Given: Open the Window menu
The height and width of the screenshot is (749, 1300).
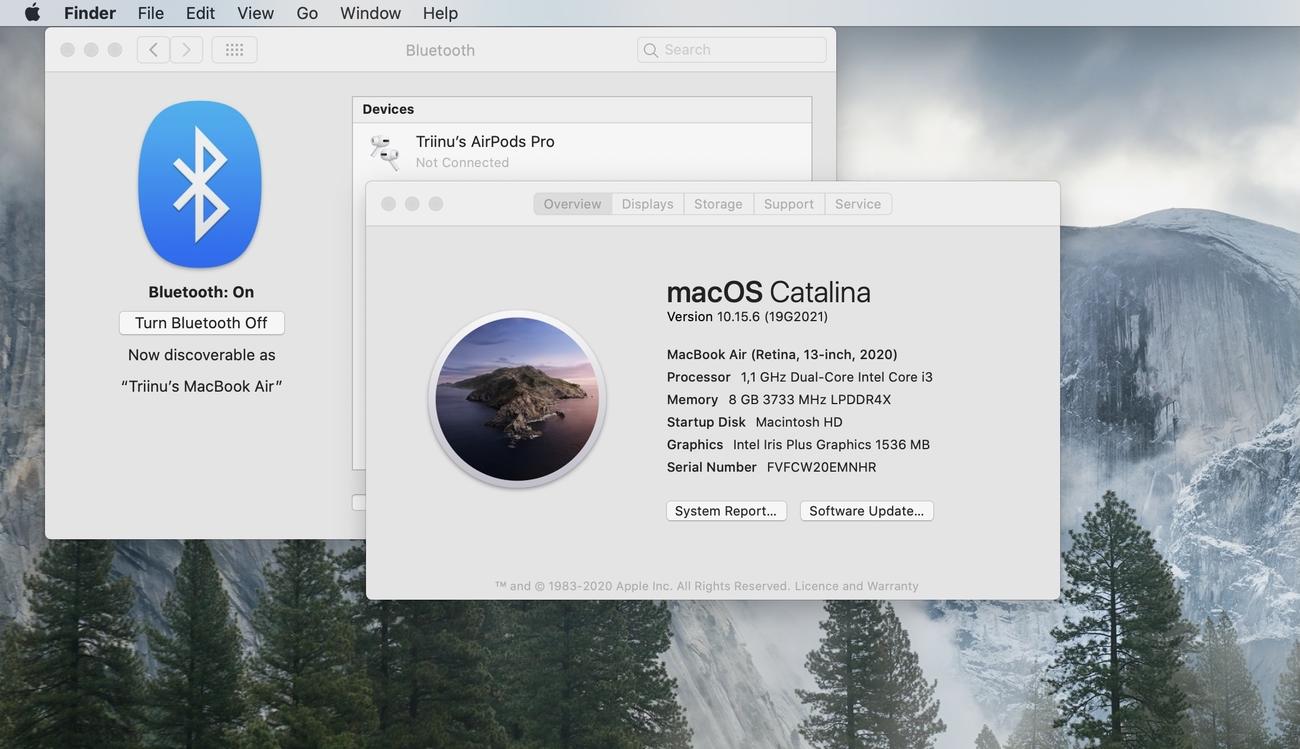Looking at the screenshot, I should (370, 13).
